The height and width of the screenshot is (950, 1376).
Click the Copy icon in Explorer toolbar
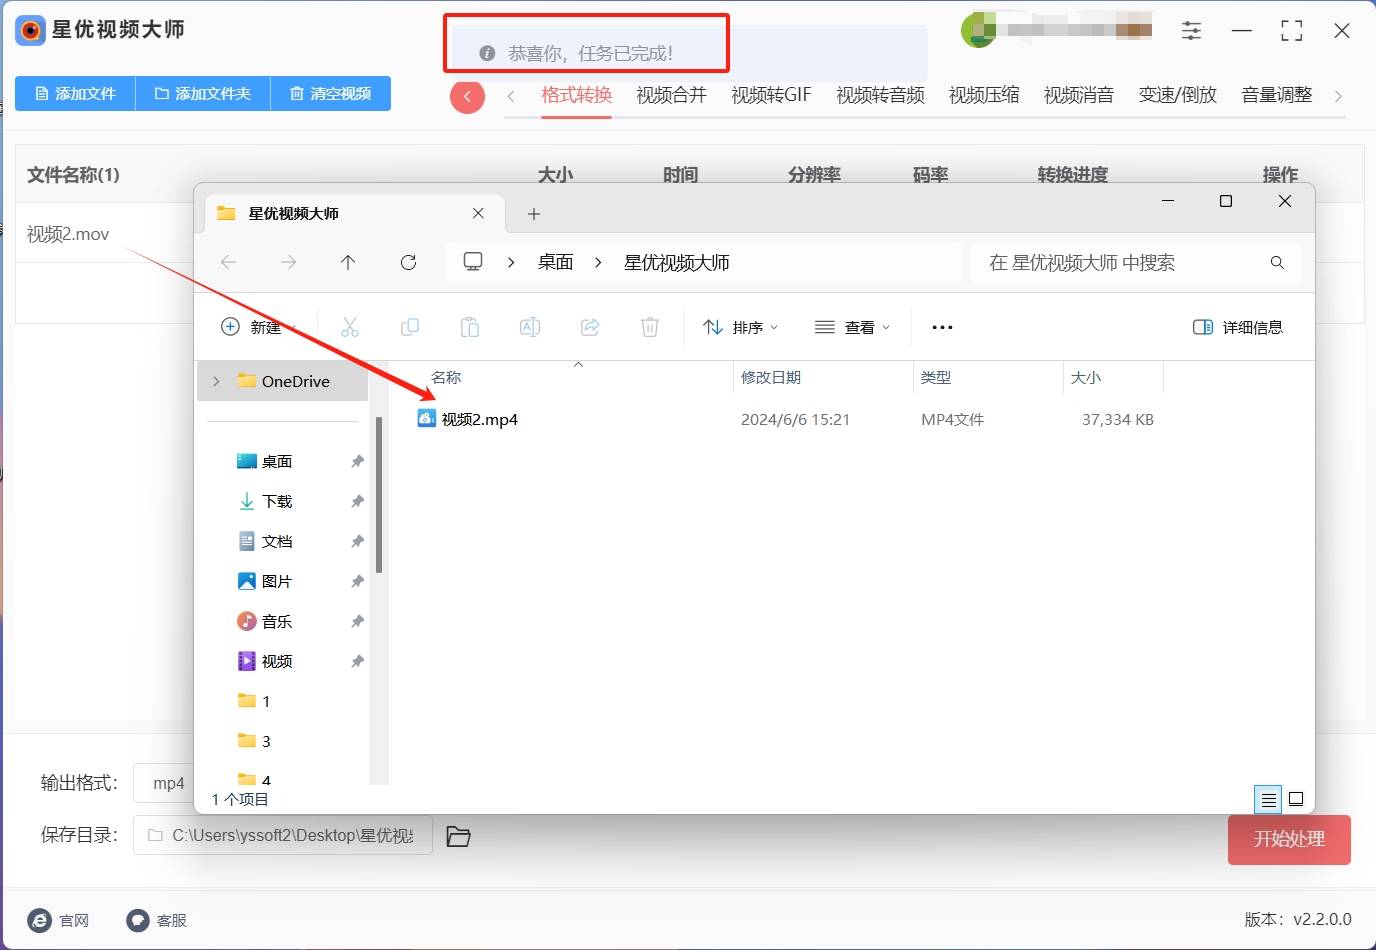[x=410, y=327]
